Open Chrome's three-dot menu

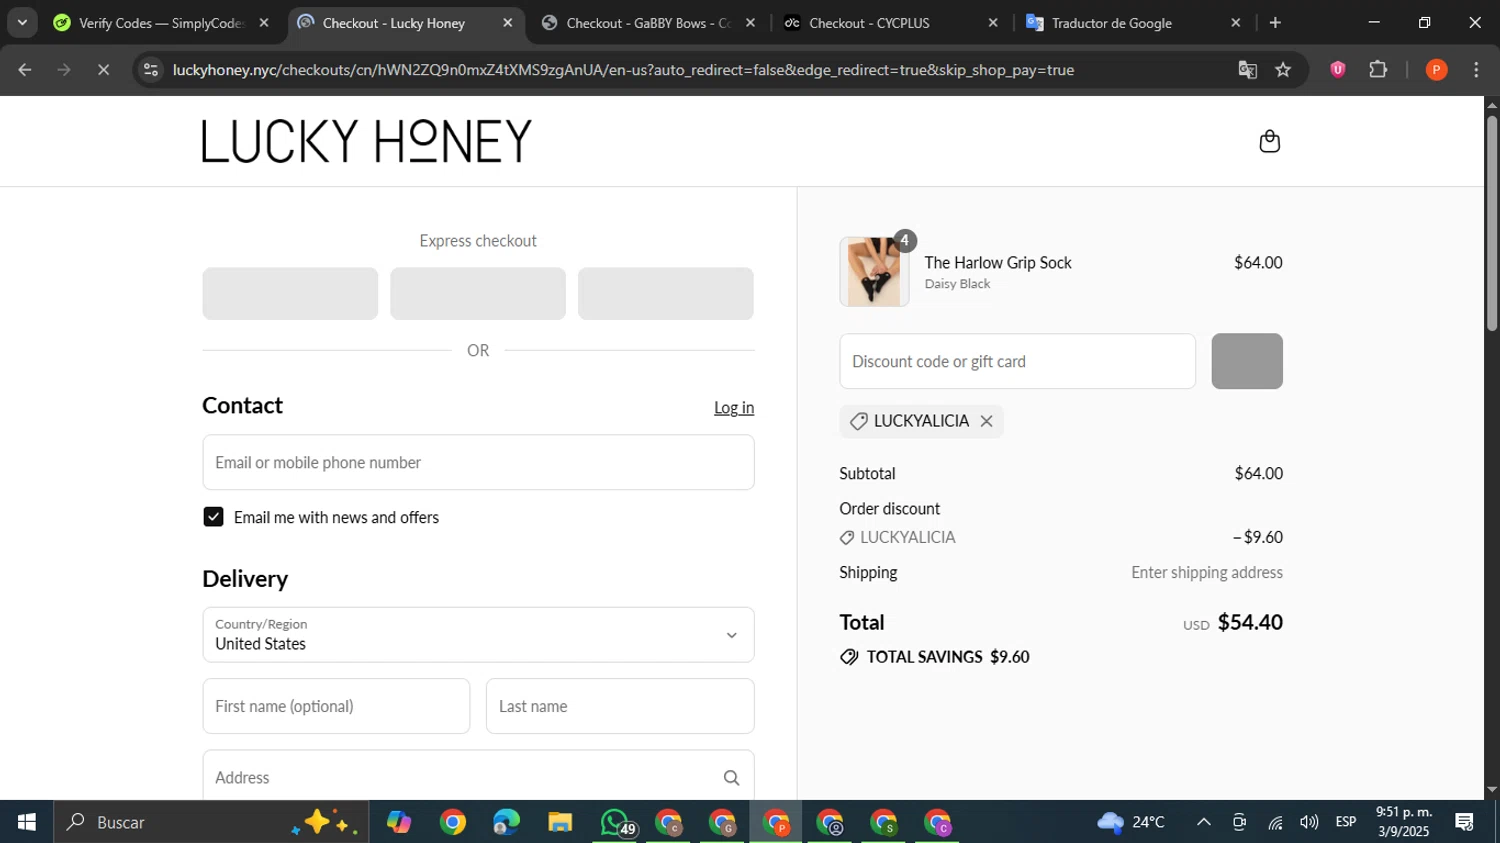click(1476, 70)
